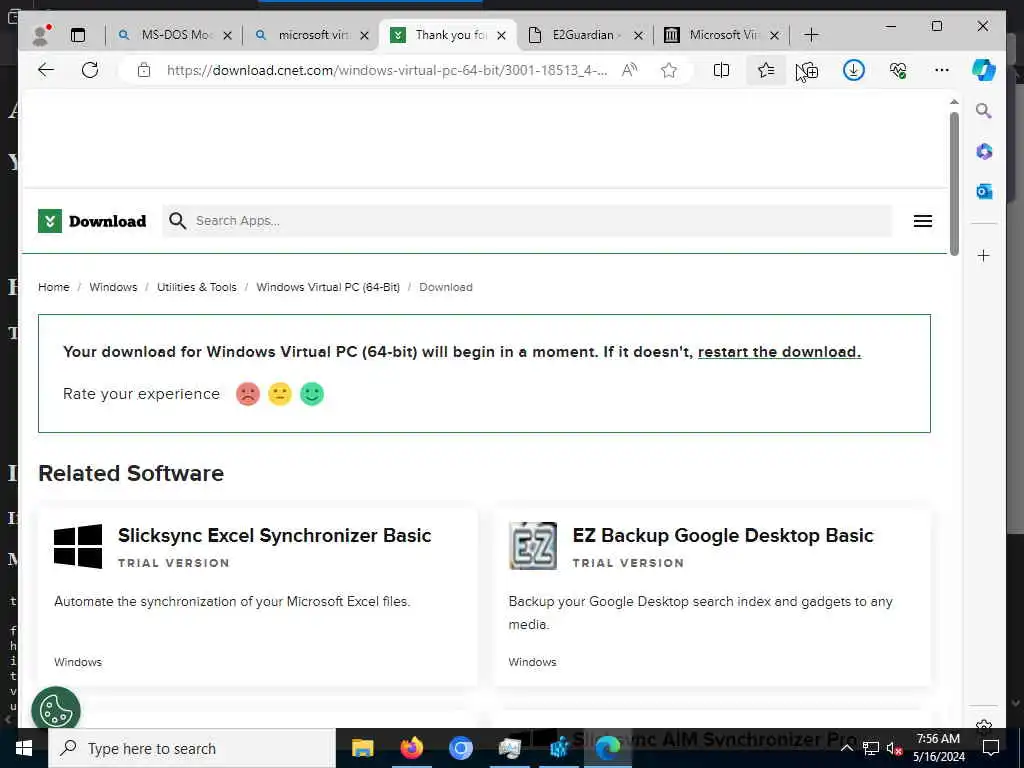Close the E2Guardian tab
1024x768 pixels.
638,35
